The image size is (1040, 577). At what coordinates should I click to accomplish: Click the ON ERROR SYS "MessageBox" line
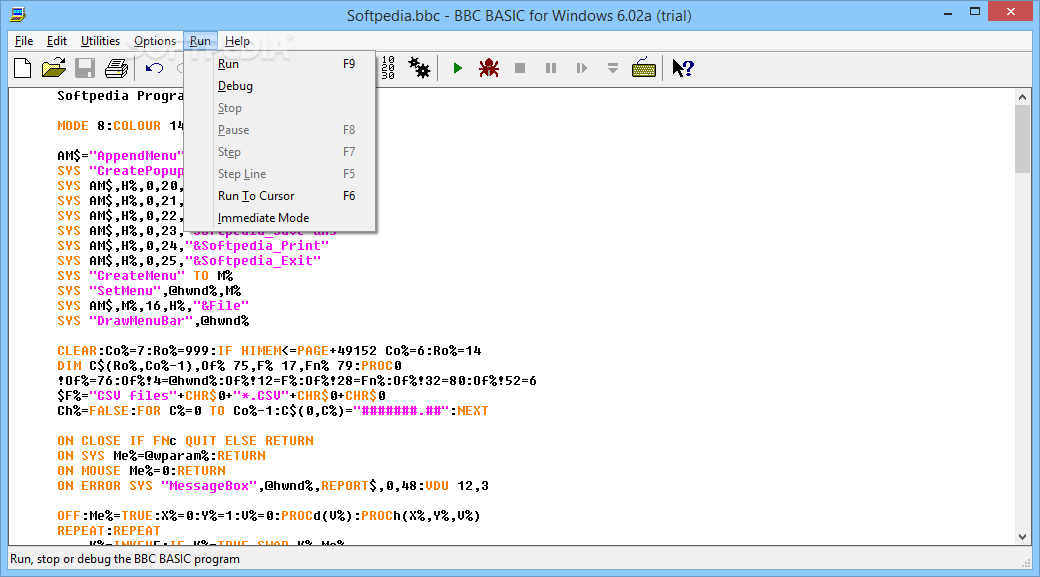click(x=273, y=486)
